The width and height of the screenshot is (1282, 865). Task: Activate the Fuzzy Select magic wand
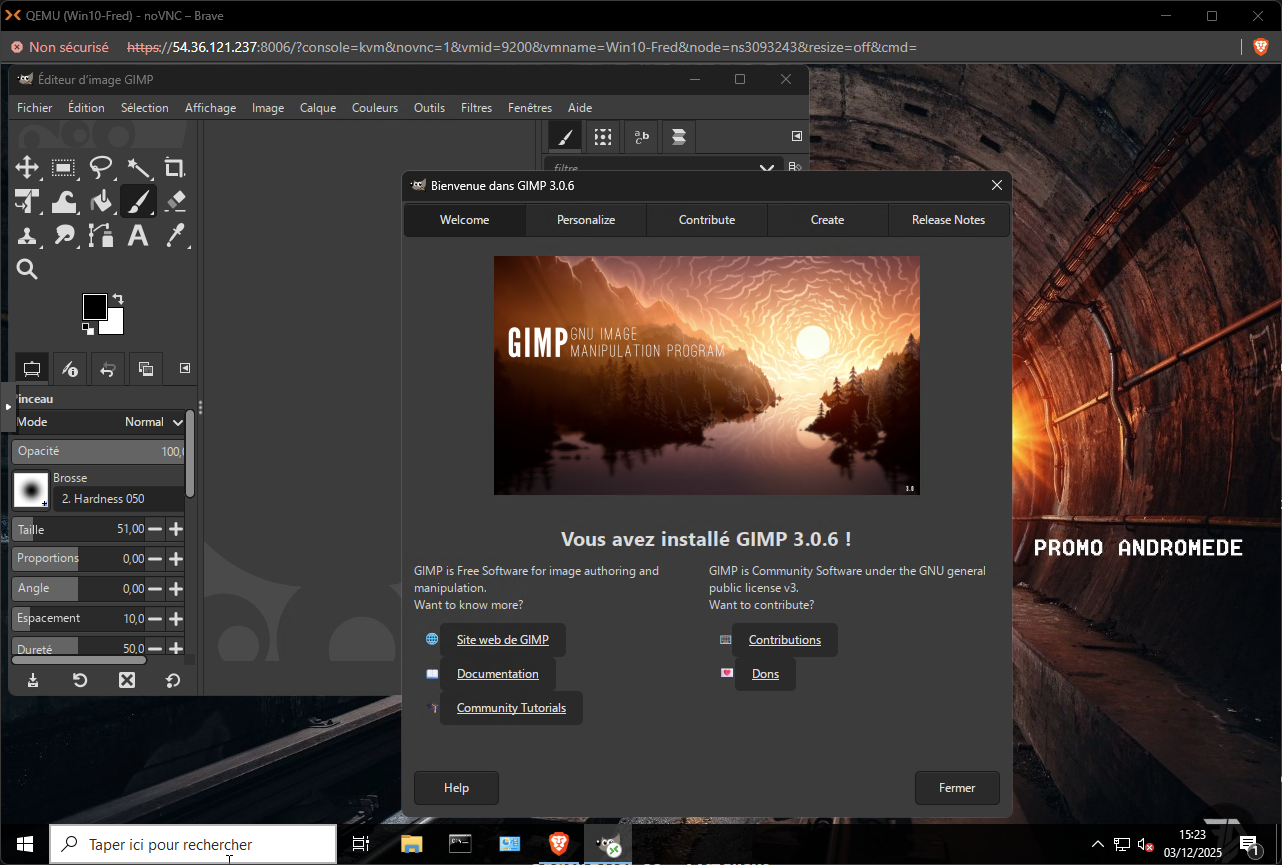138,168
